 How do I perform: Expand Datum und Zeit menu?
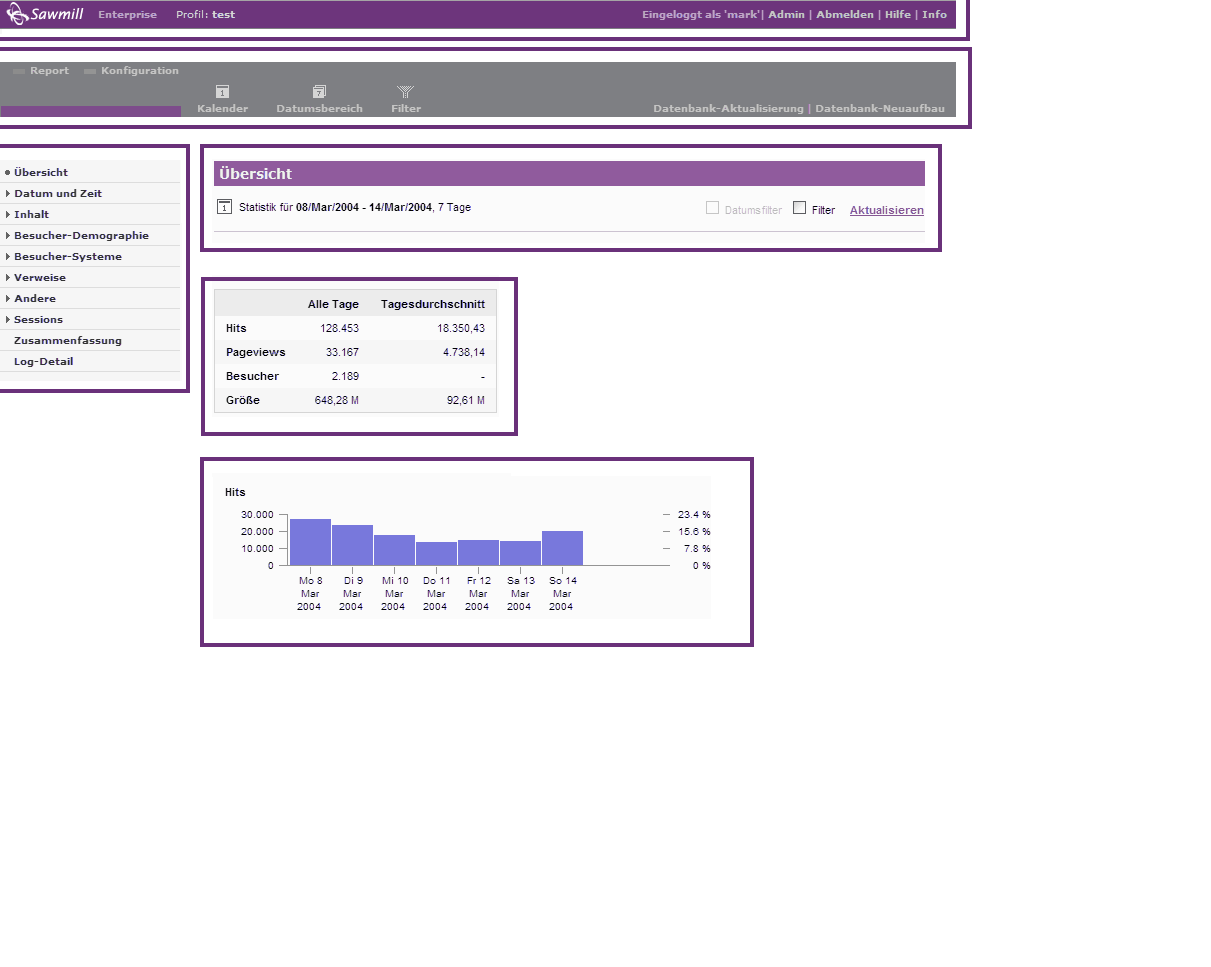point(57,193)
